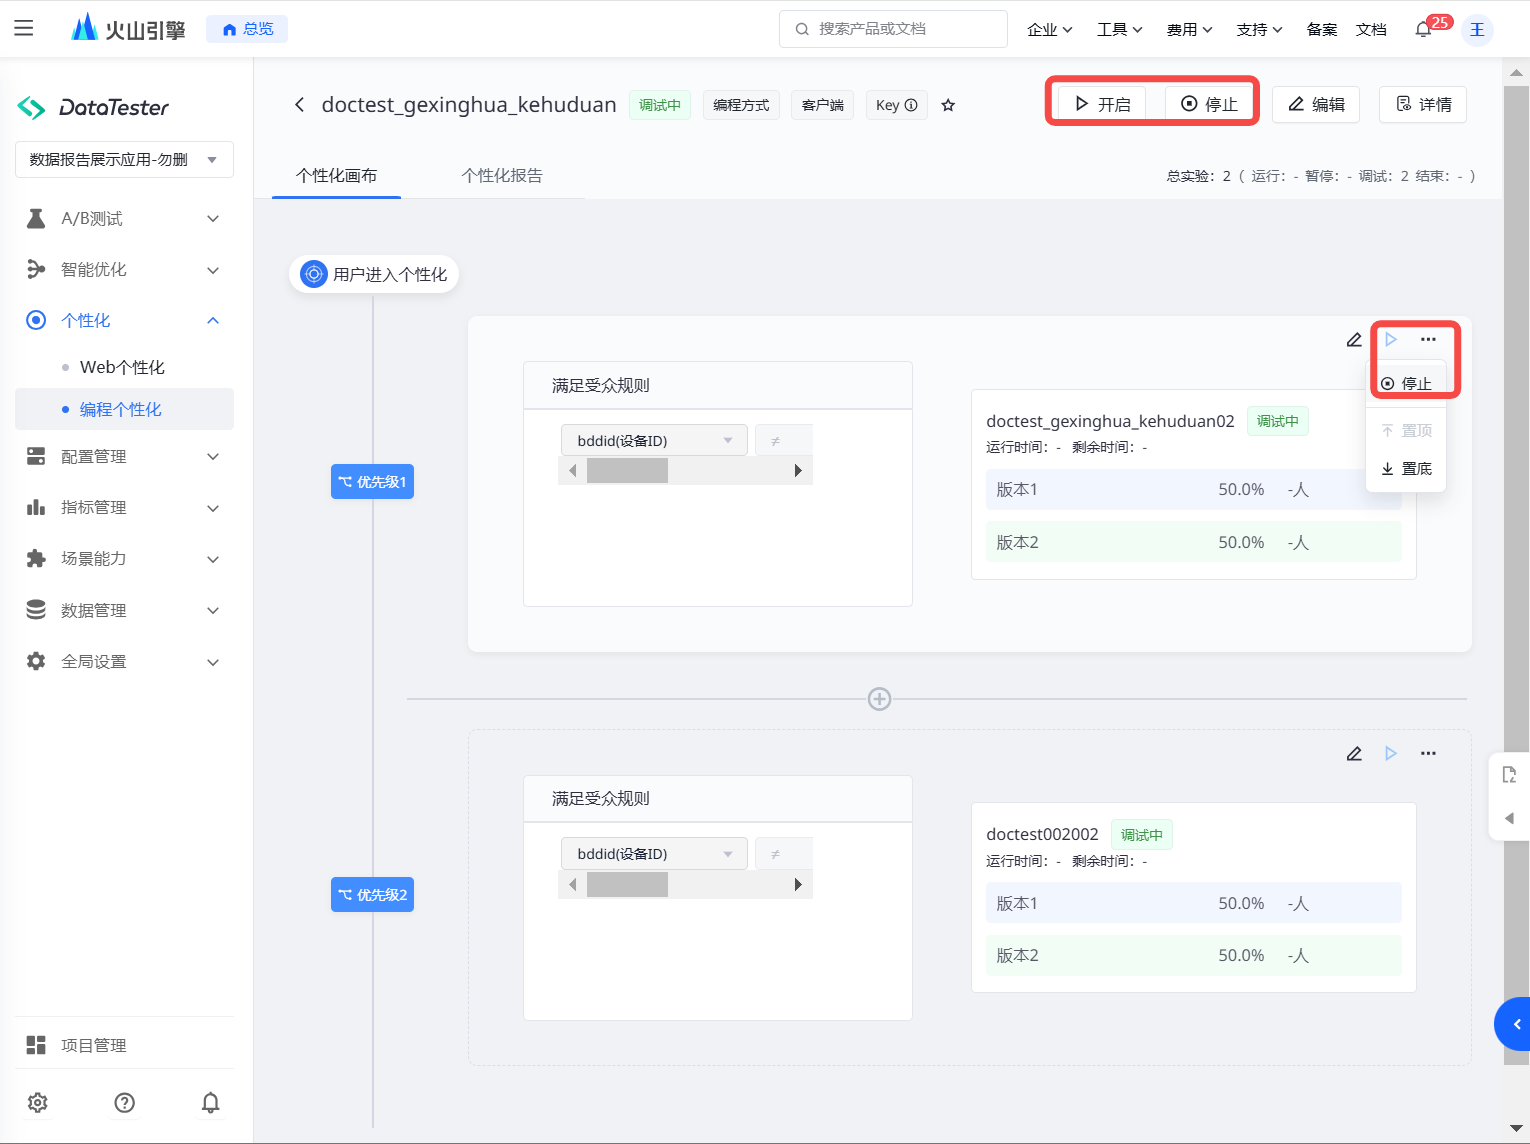Click the 搜索产品或文档 search field
Viewport: 1530px width, 1144px height.
pyautogui.click(x=893, y=29)
